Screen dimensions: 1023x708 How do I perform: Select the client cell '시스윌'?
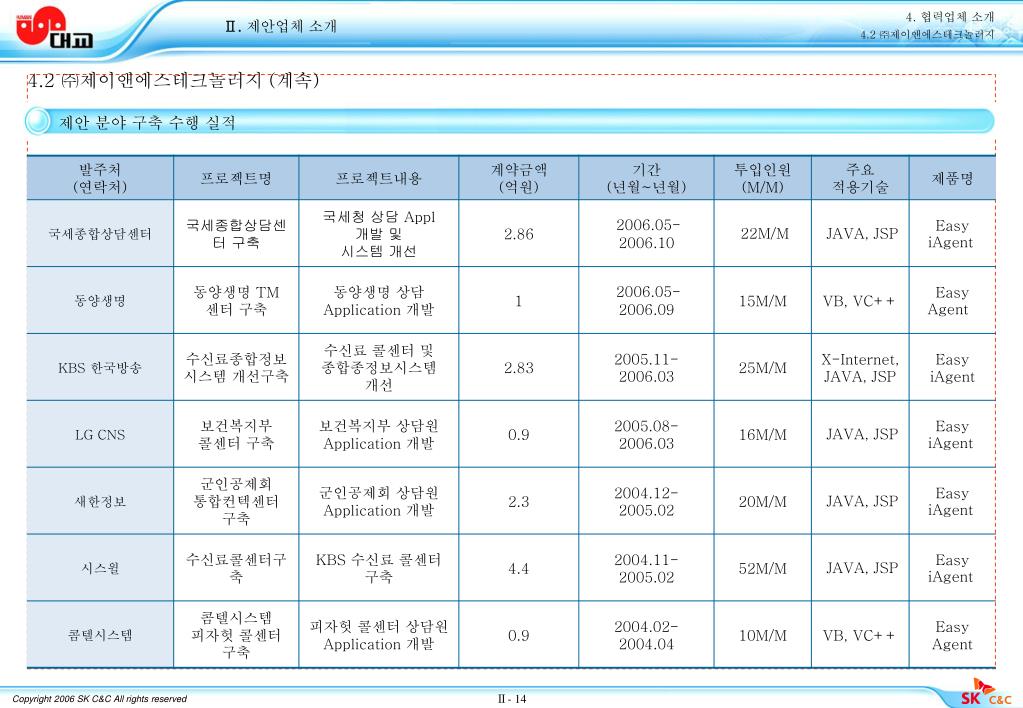coord(100,568)
